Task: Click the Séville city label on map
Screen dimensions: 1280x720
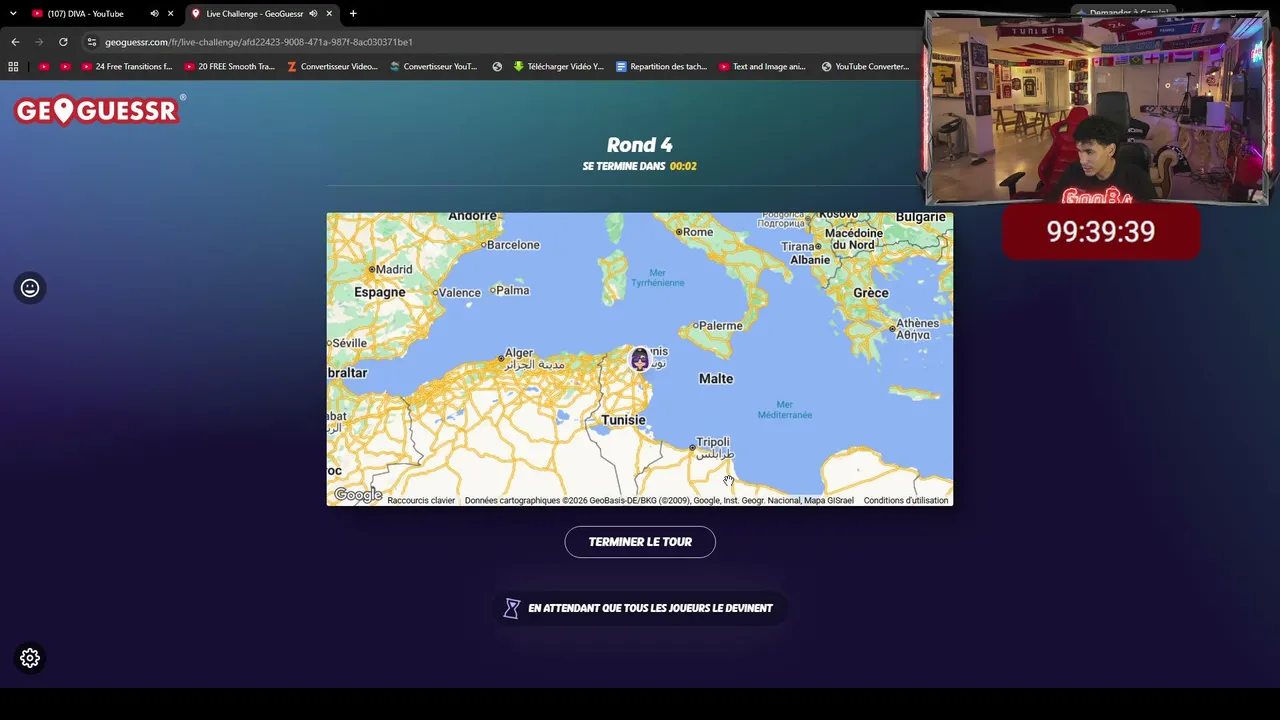Action: point(349,343)
